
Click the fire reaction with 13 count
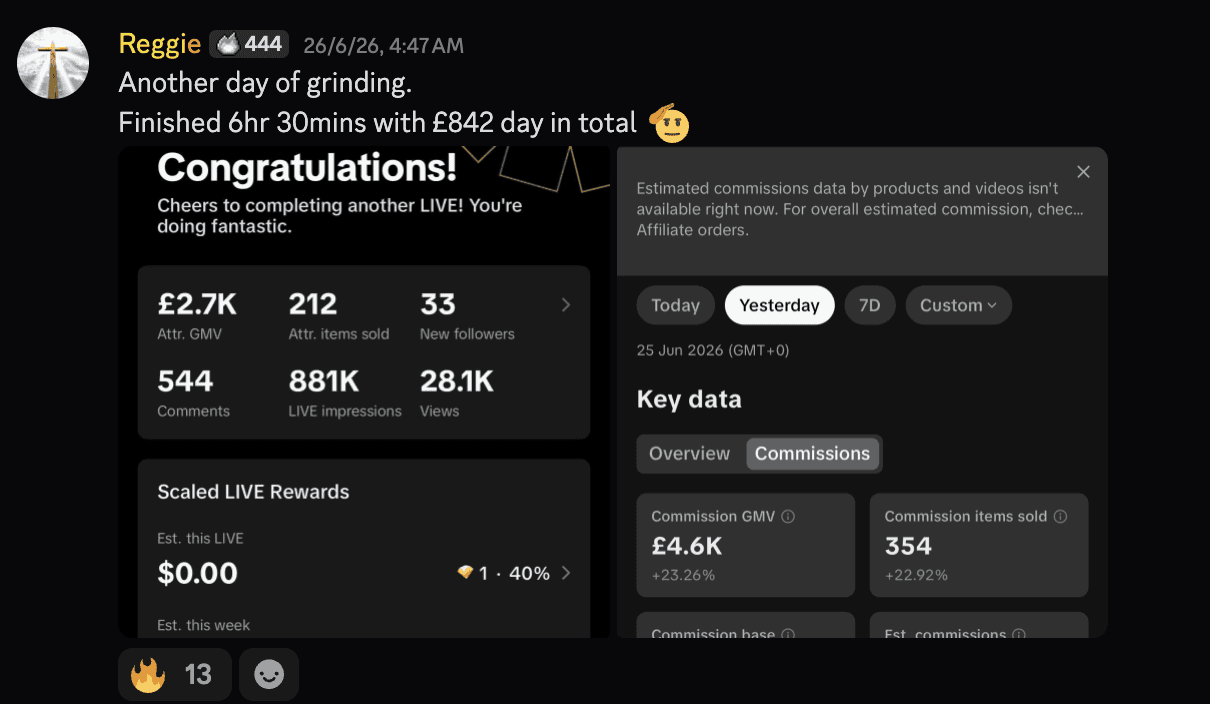click(x=174, y=675)
